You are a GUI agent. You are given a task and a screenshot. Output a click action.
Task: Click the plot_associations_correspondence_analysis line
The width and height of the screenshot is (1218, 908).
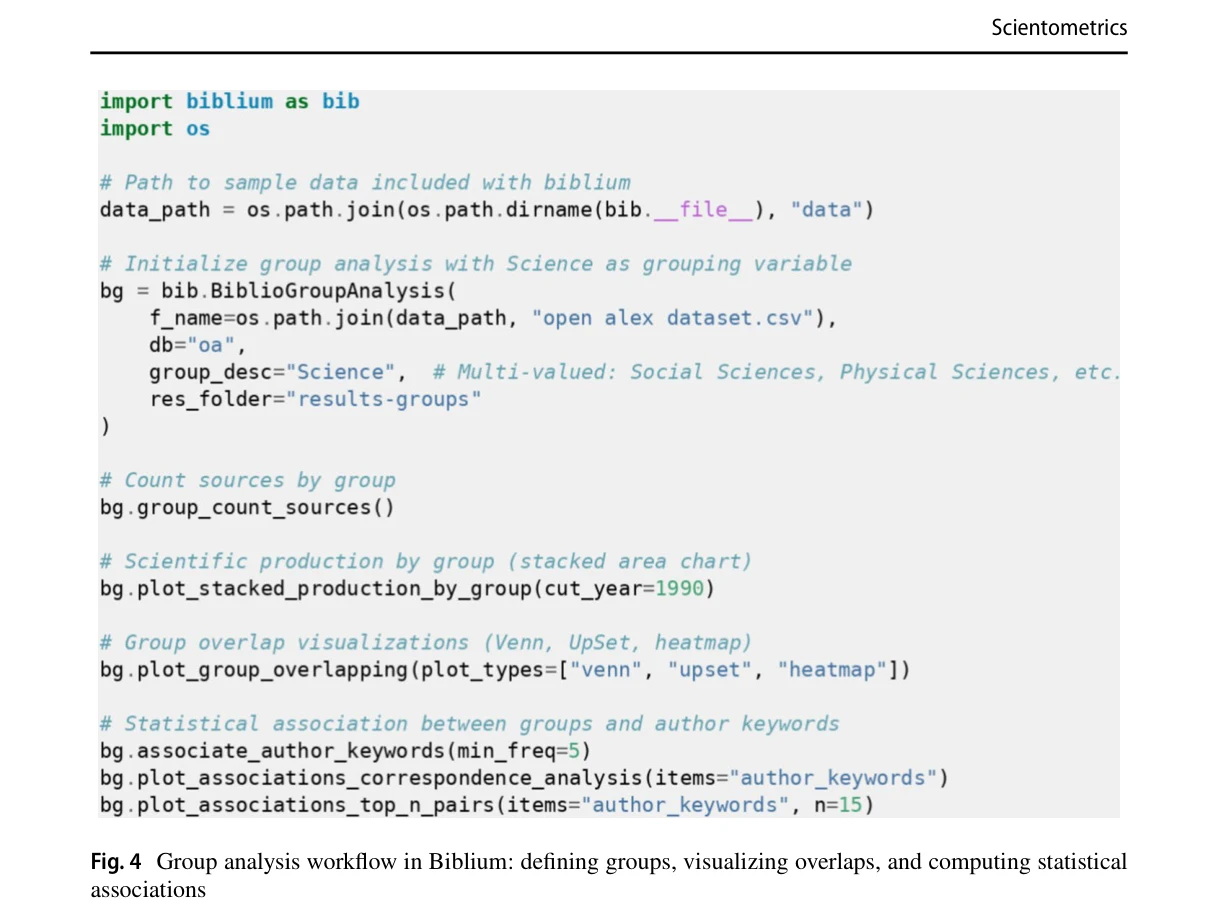click(524, 777)
